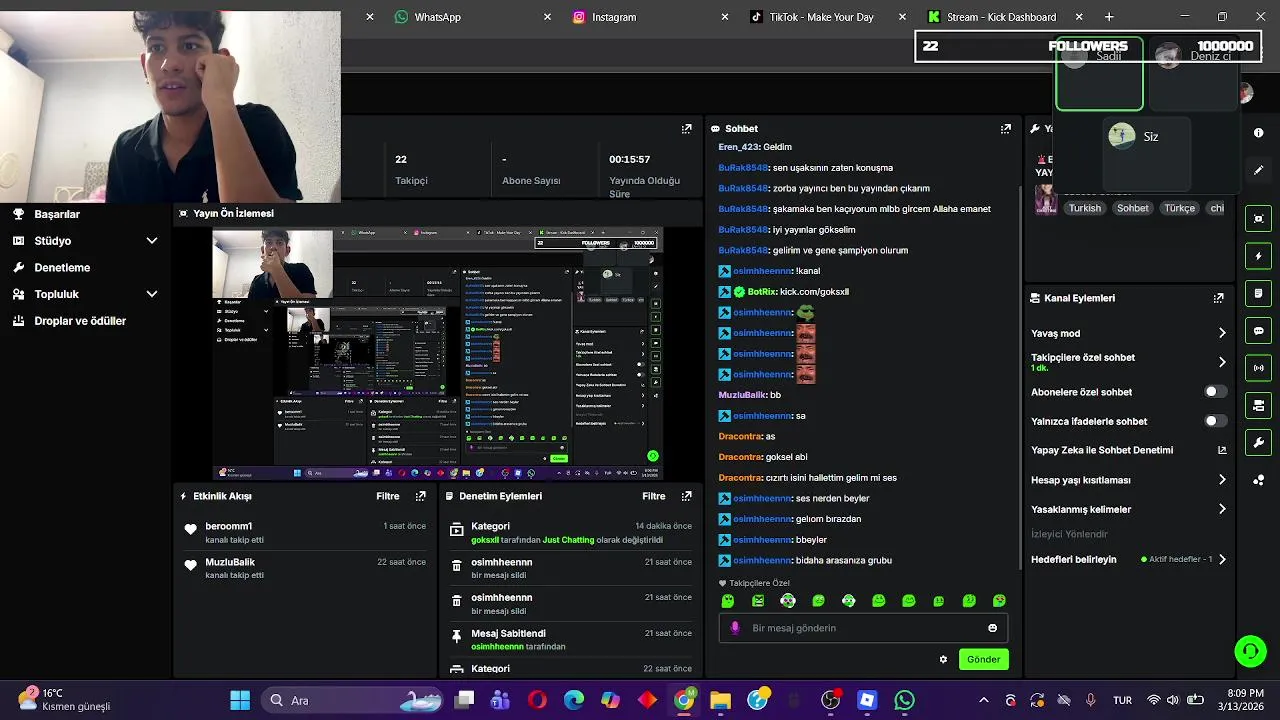Click the Turkish tag chip
The height and width of the screenshot is (720, 1280).
(x=1084, y=208)
